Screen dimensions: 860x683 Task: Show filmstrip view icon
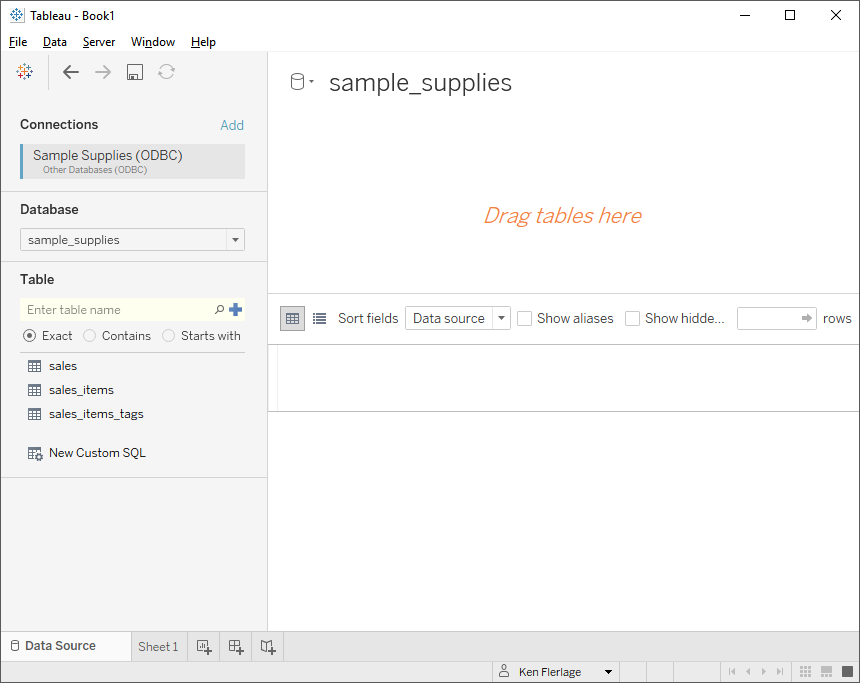pyautogui.click(x=827, y=671)
